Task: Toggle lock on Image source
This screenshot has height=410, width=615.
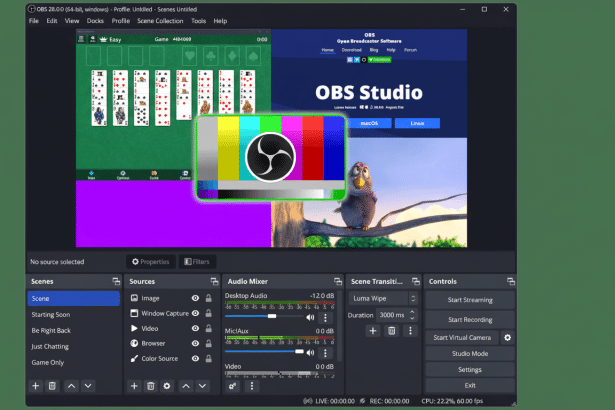Action: (x=209, y=298)
